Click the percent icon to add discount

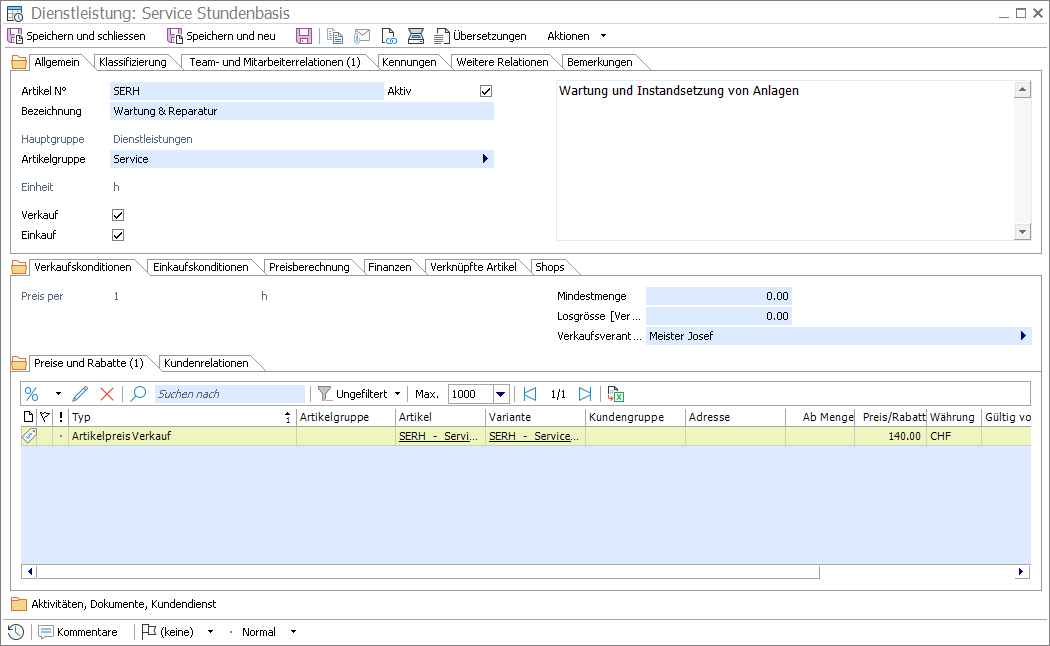(x=32, y=394)
